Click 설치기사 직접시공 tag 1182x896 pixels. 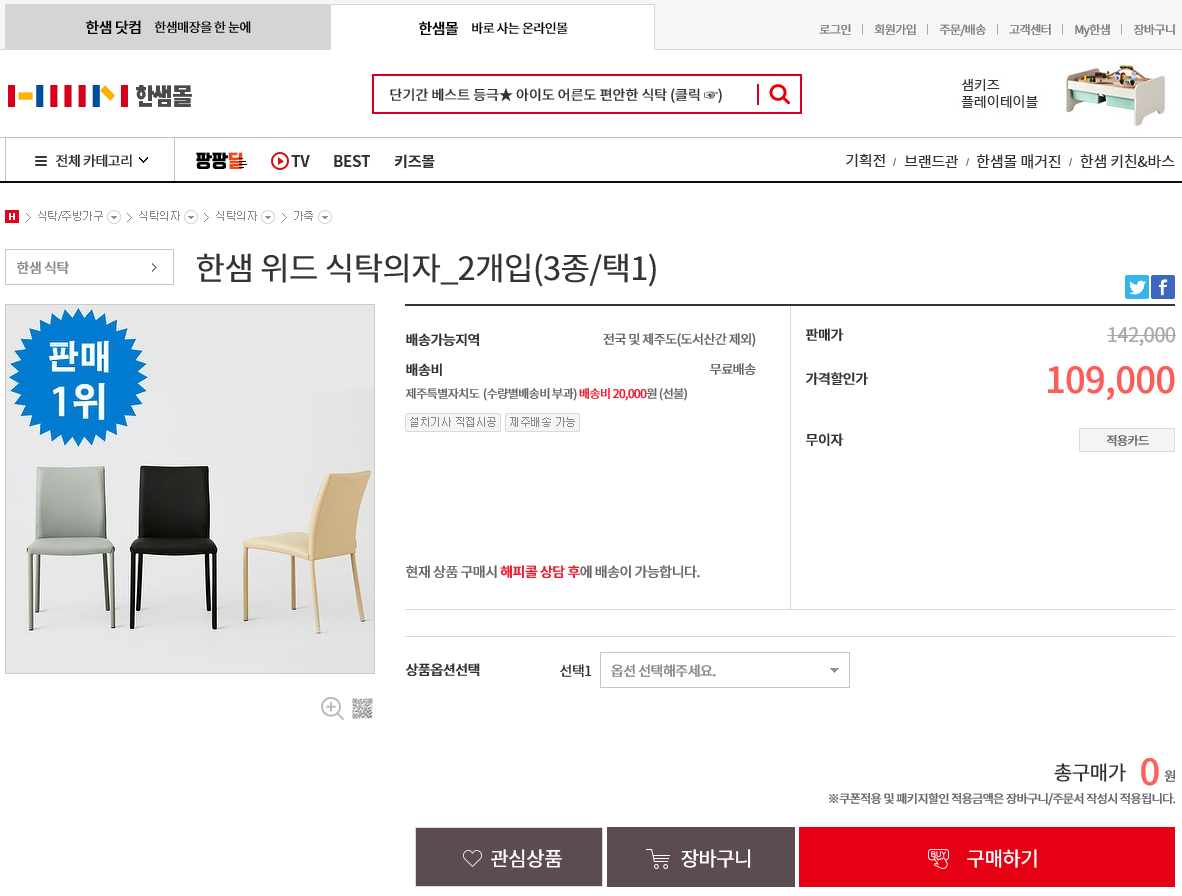(453, 422)
